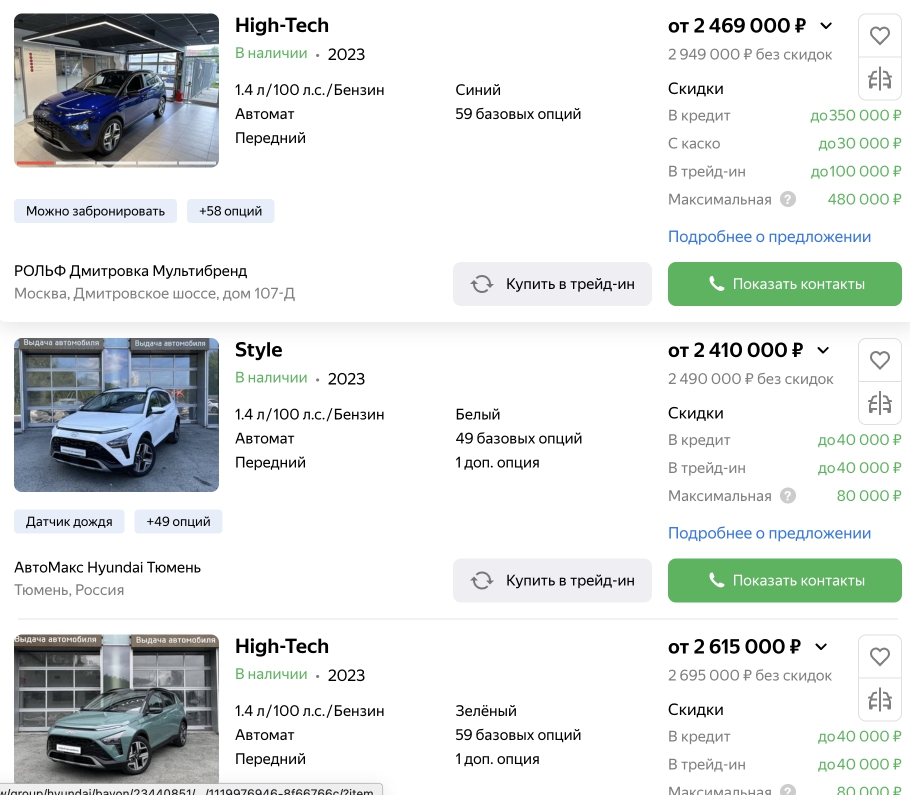The image size is (910, 795).
Task: Click the +58 опций tag
Action: (x=230, y=211)
